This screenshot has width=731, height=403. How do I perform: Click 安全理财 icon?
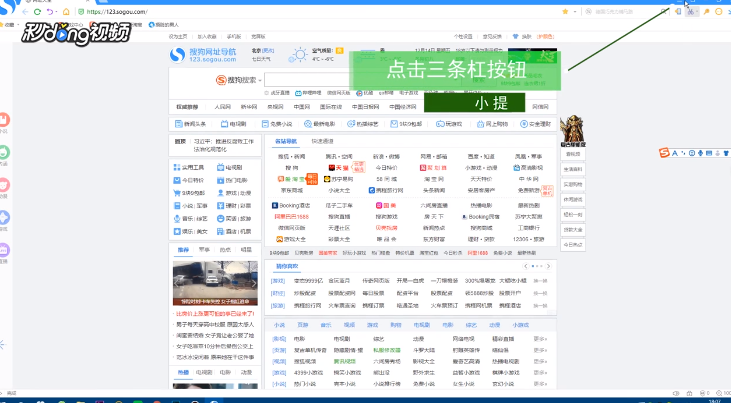coord(524,124)
